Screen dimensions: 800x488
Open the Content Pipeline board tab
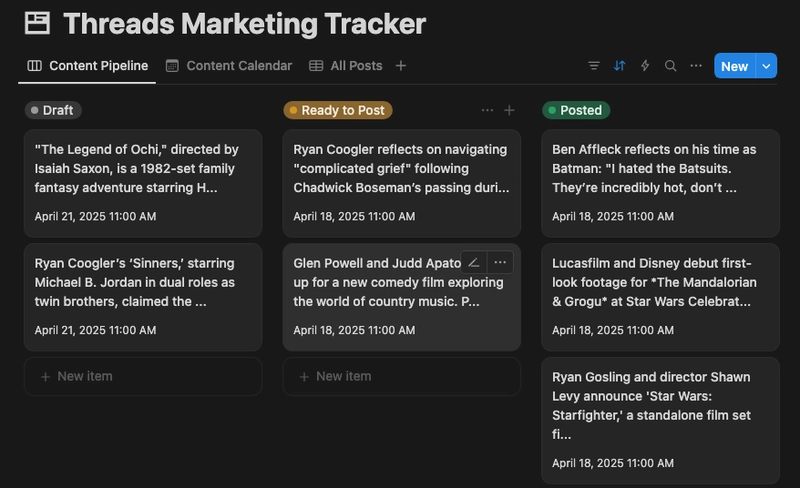point(87,66)
